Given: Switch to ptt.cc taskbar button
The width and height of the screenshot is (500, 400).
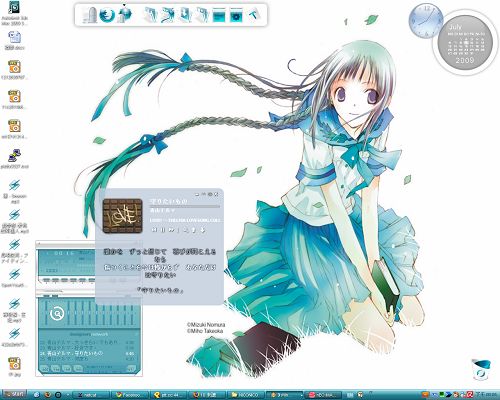Looking at the screenshot, I should [169, 395].
